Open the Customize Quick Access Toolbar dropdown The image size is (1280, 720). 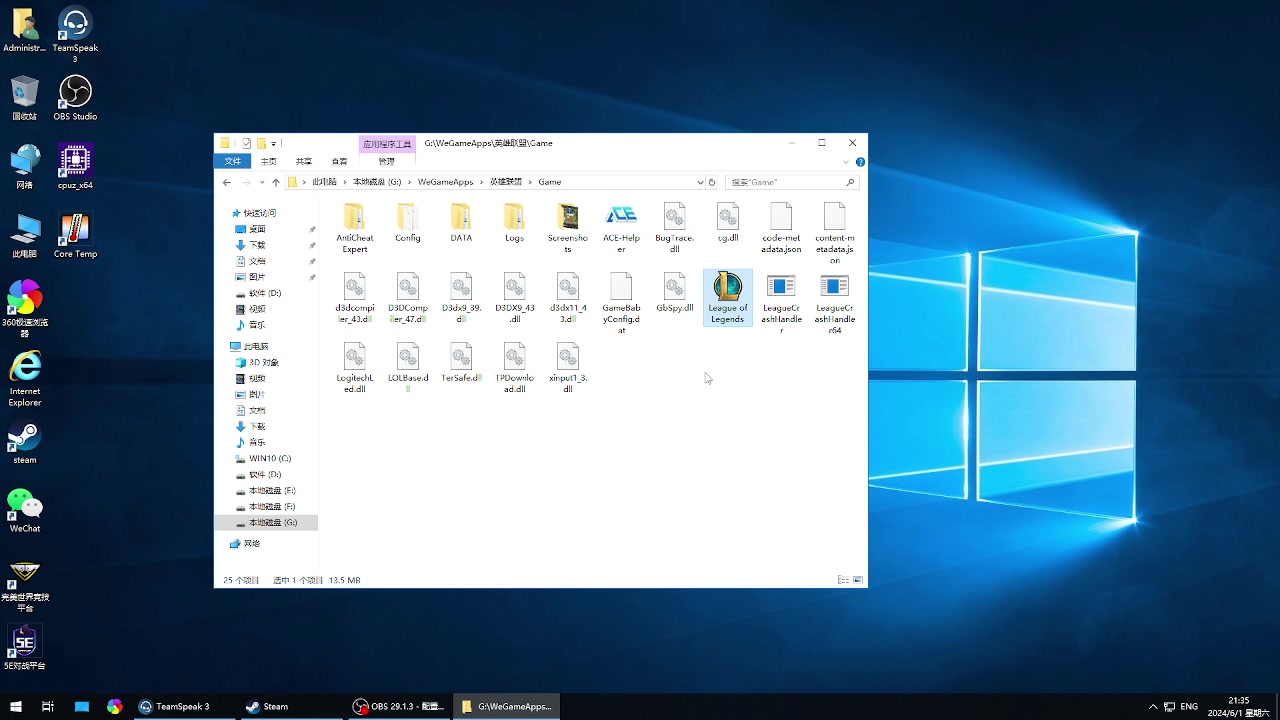(x=273, y=144)
